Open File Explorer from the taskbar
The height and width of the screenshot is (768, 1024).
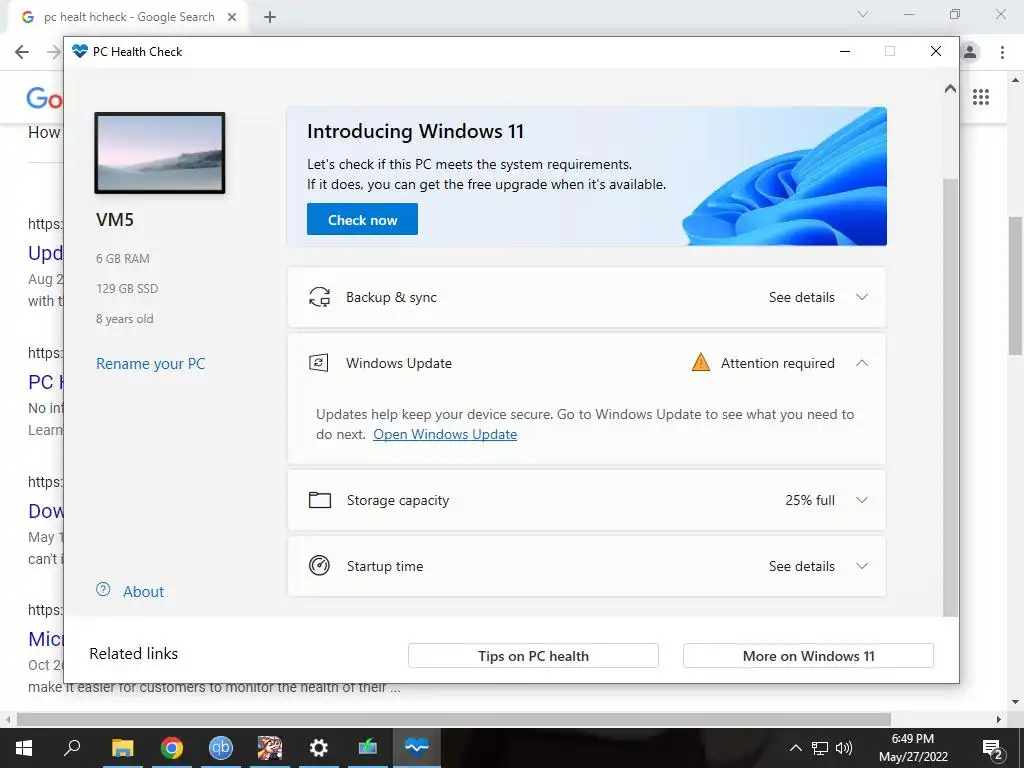pyautogui.click(x=122, y=748)
